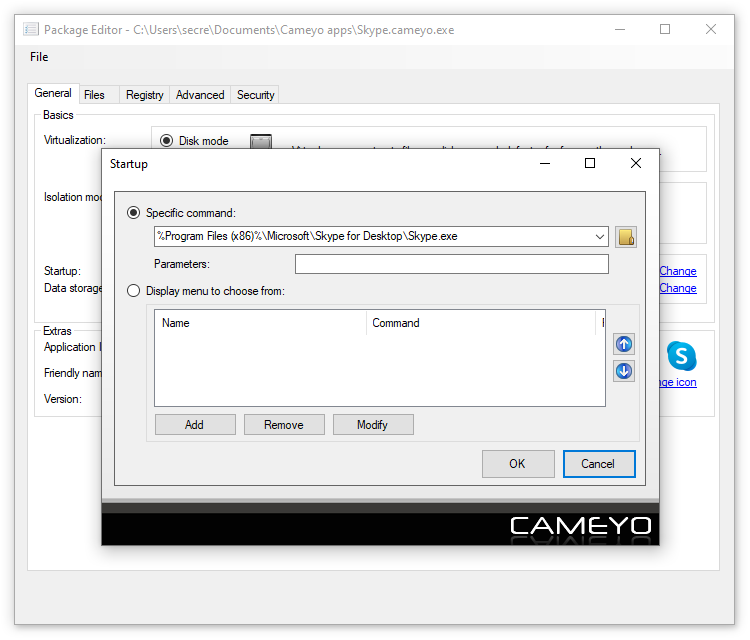This screenshot has height=640, width=750.
Task: Close the Package Editor window
Action: [711, 29]
